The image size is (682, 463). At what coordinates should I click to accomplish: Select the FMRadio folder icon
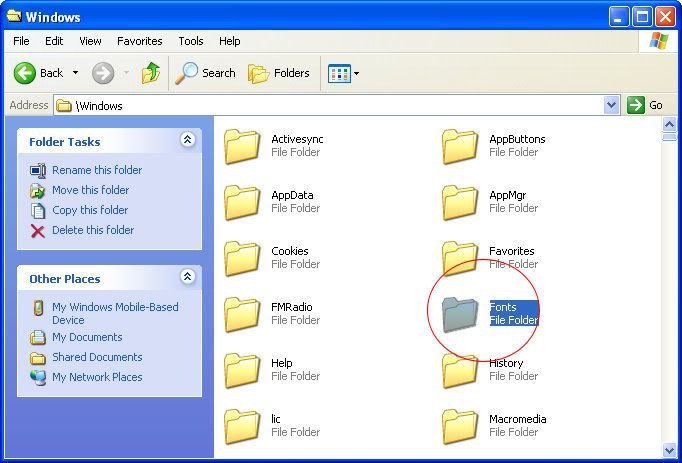(x=242, y=315)
